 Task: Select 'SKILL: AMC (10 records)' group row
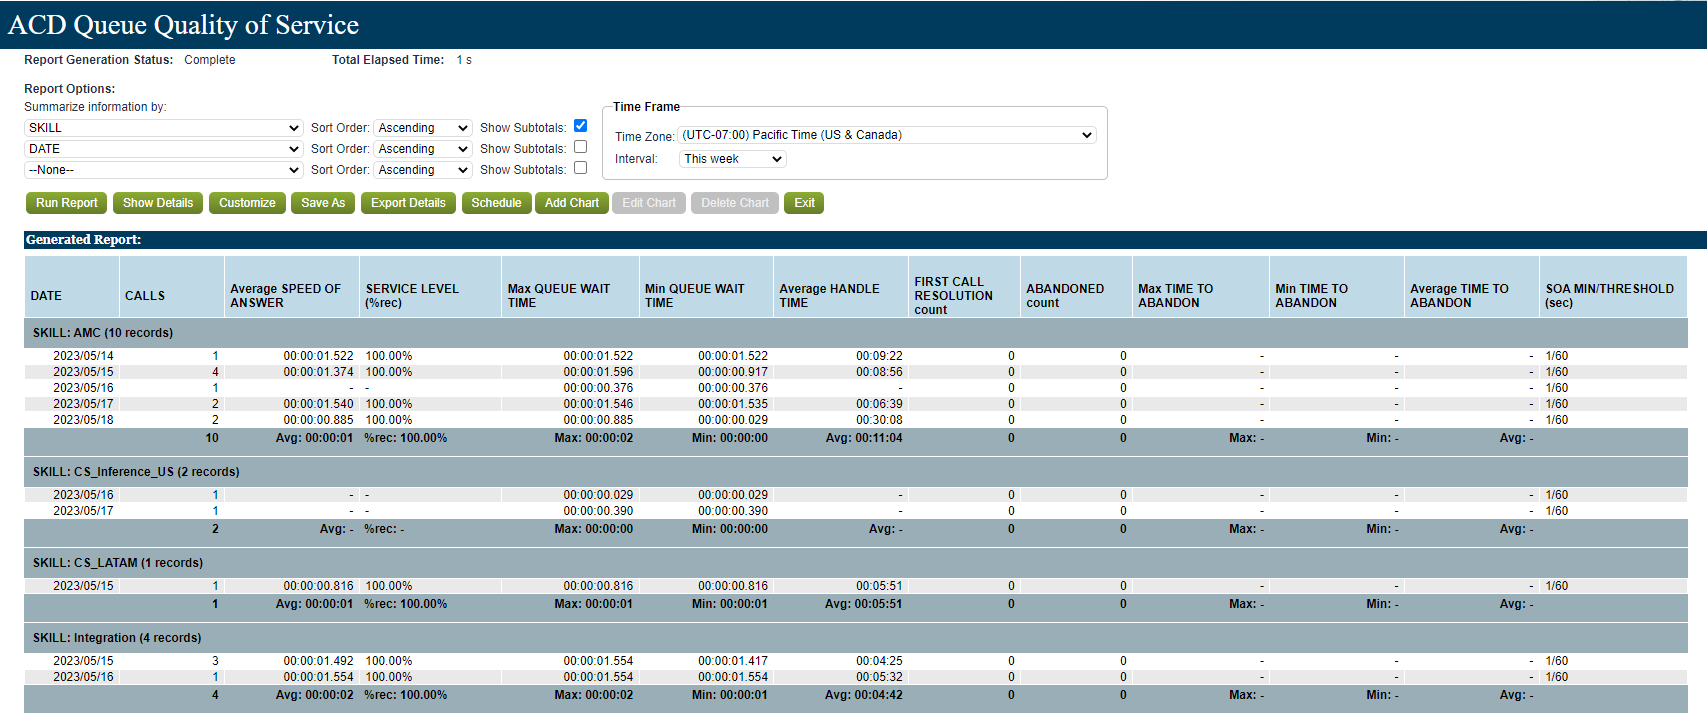(856, 333)
